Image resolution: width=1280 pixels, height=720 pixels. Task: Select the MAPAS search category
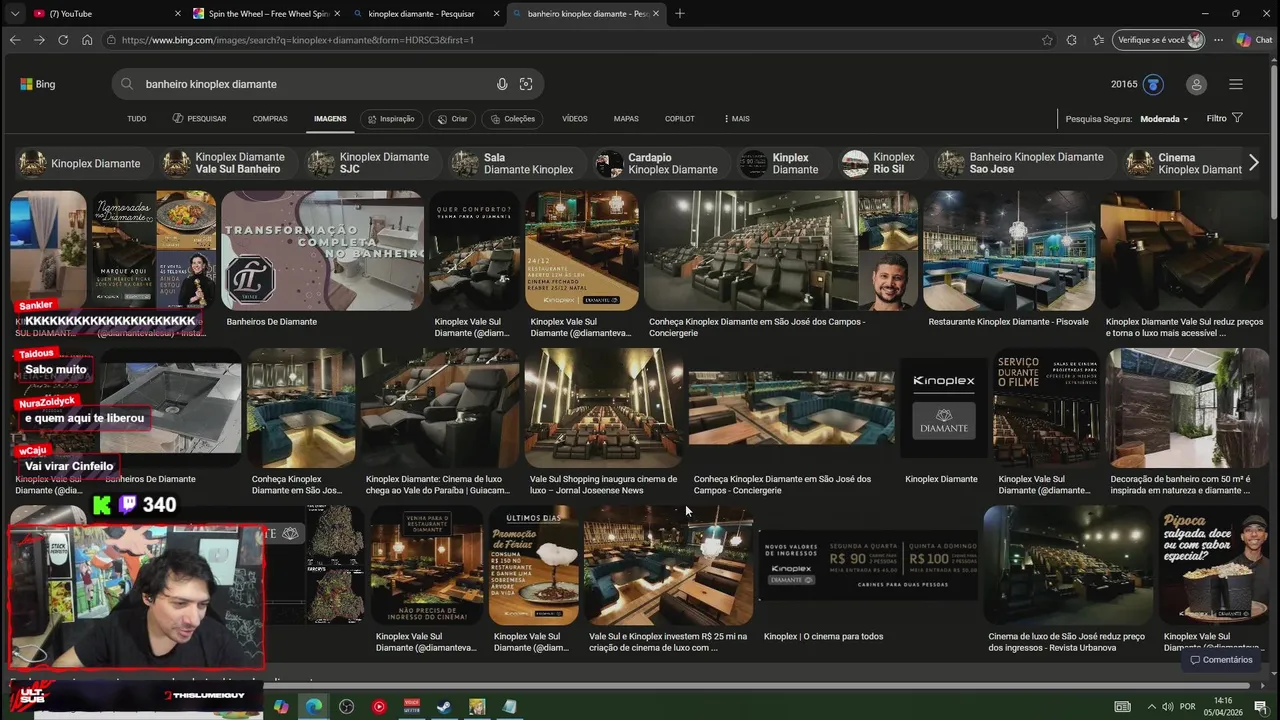click(626, 119)
